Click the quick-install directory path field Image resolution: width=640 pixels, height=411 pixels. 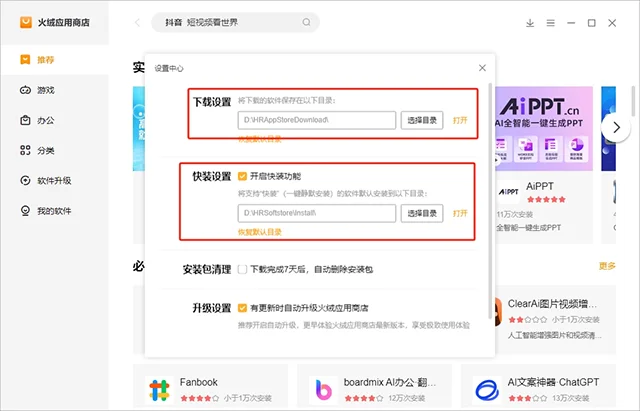click(317, 213)
